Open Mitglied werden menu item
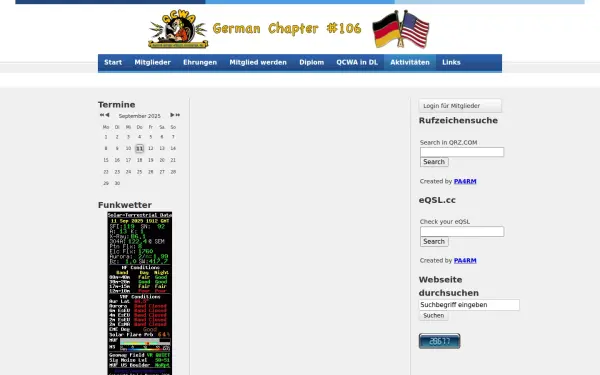 258,62
